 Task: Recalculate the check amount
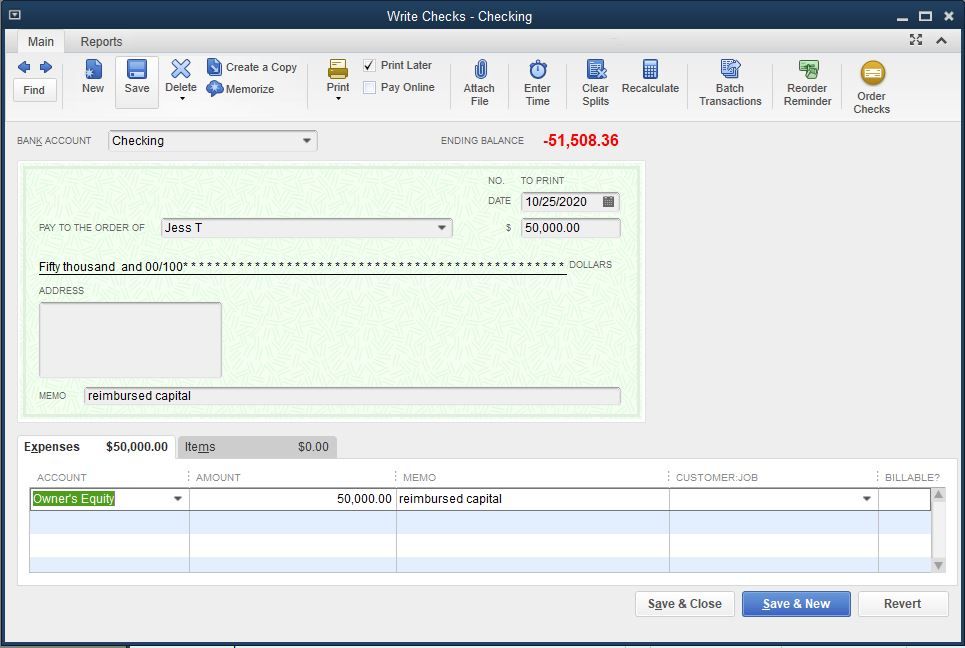650,77
